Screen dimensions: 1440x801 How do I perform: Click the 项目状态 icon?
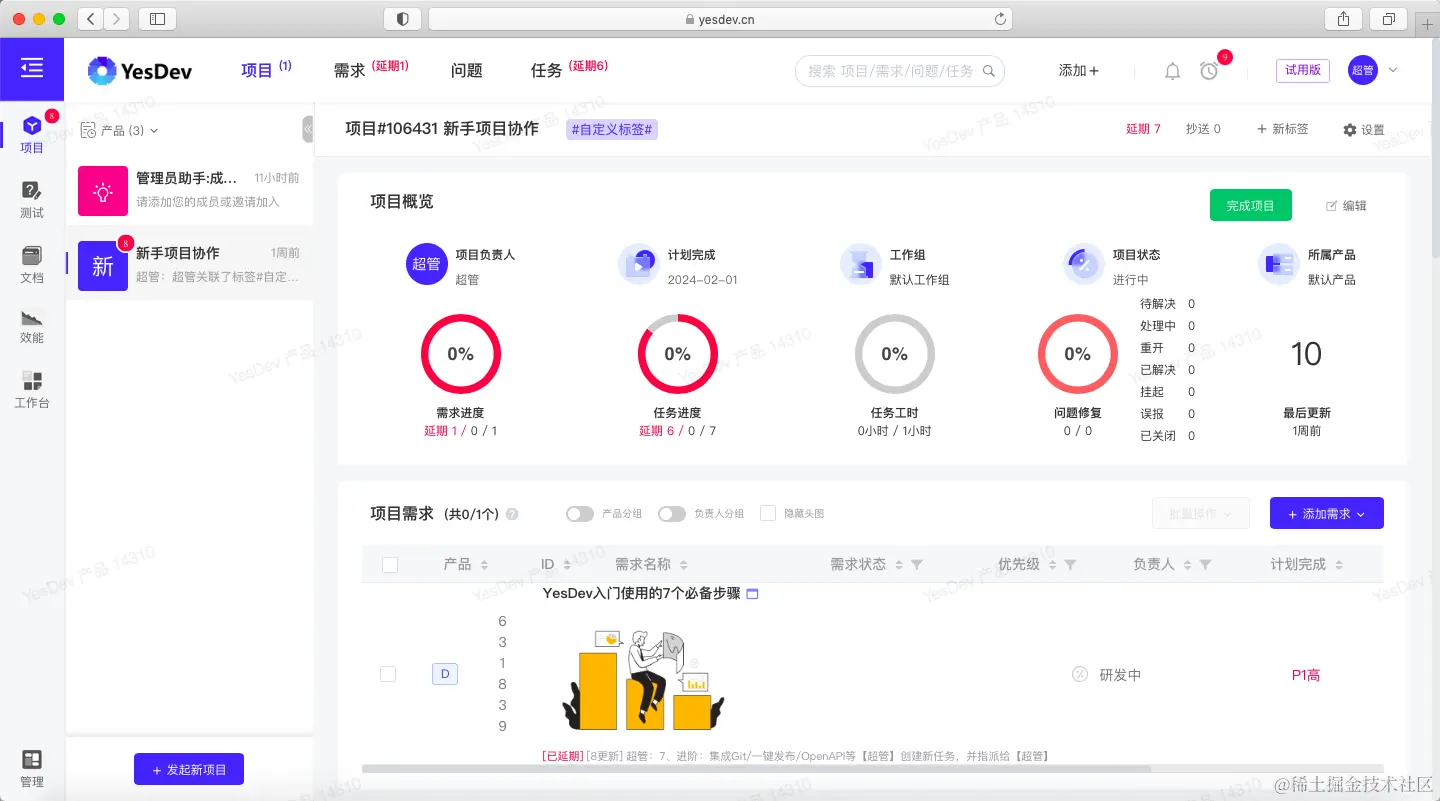point(1083,264)
